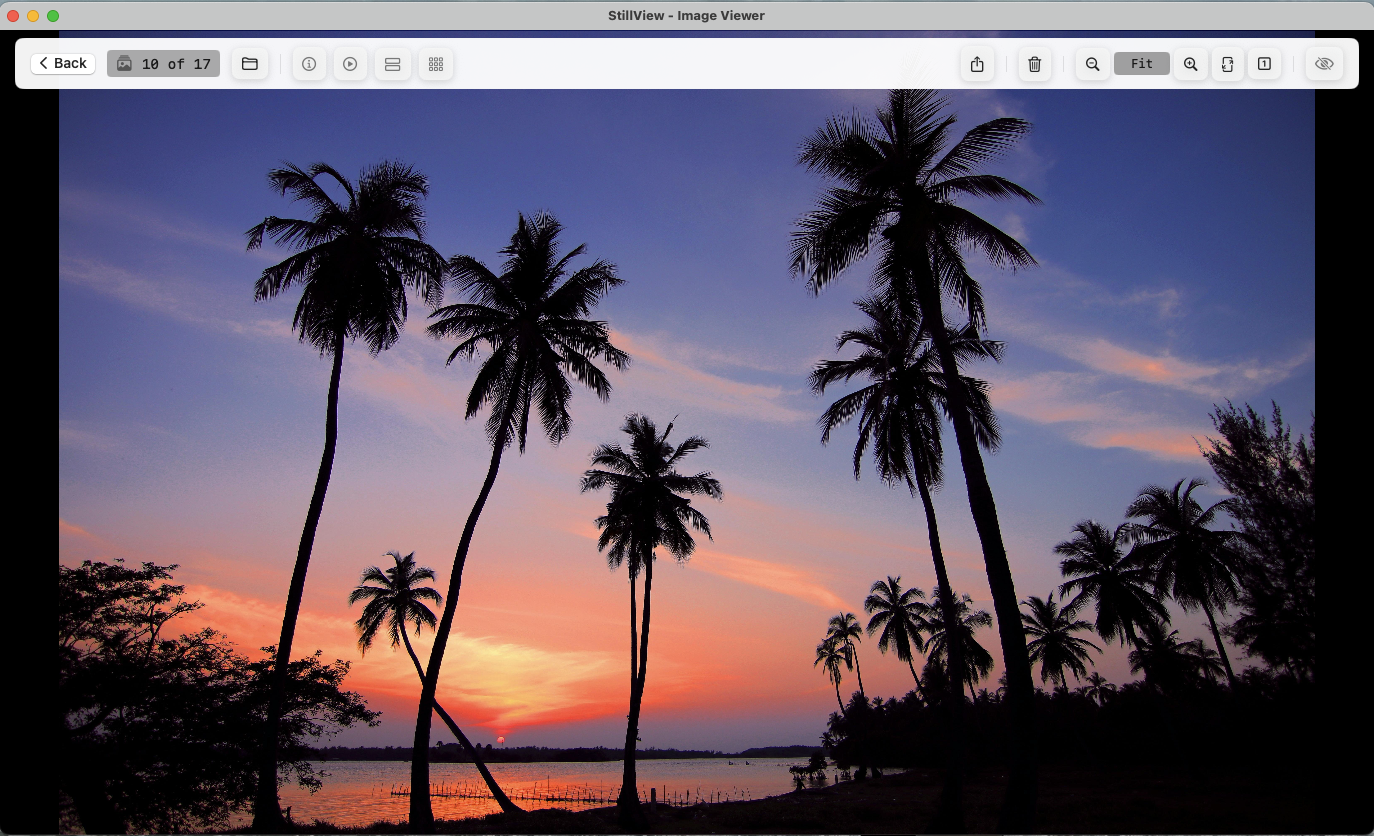Click the StillView - Image Viewer title
This screenshot has width=1374, height=836.
[x=686, y=15]
